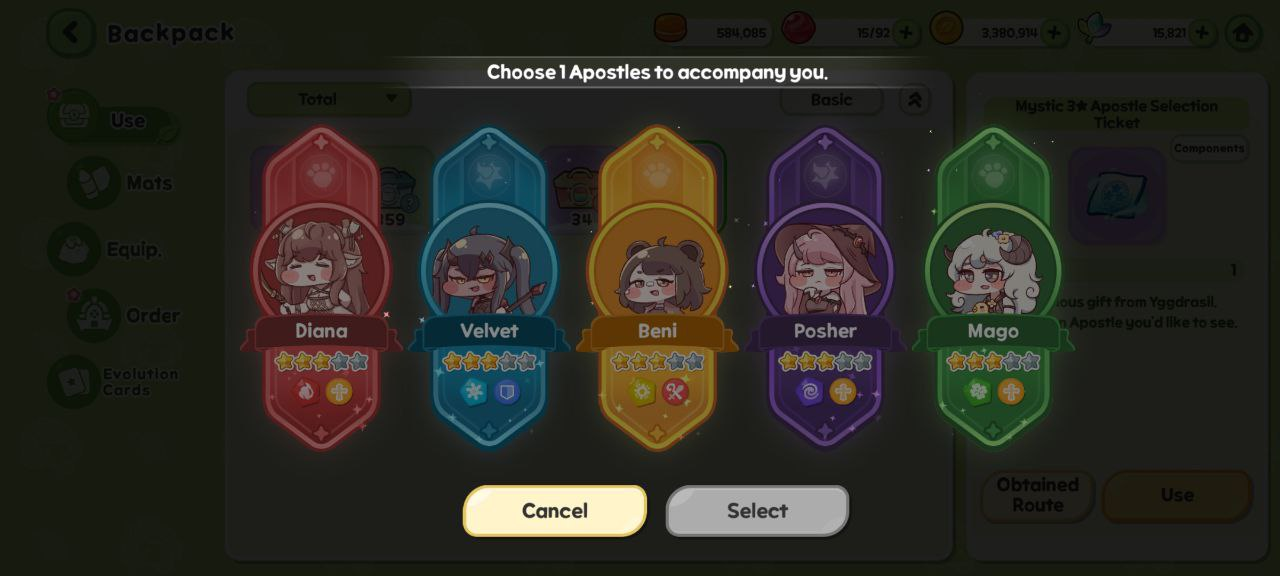Confirm with the grey Select button

(757, 511)
